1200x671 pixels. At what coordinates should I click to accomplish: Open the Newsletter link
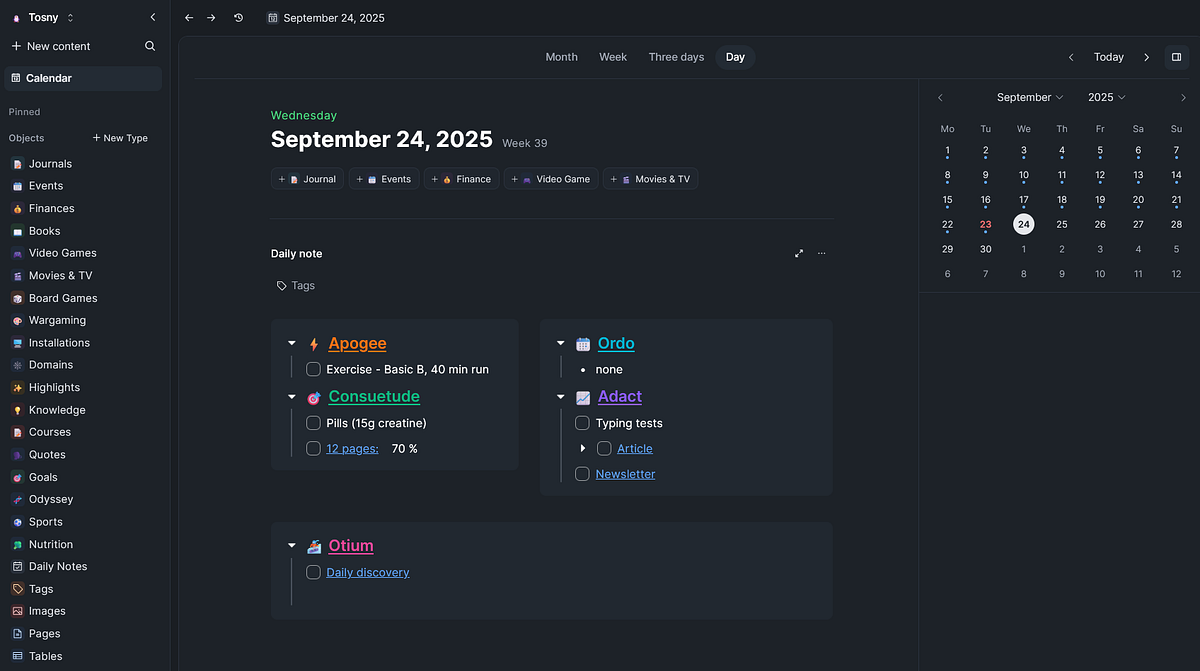(x=625, y=475)
